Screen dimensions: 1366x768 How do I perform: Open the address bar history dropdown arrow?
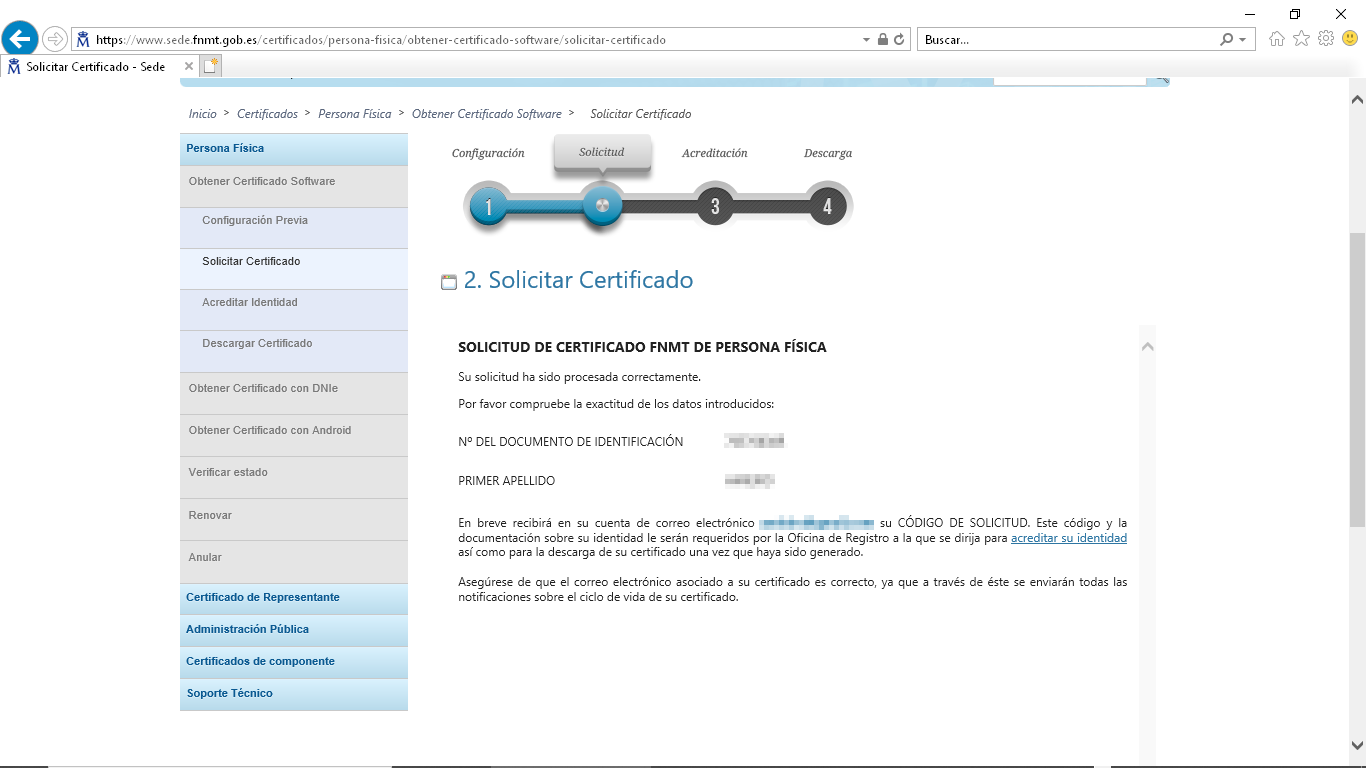pos(866,40)
